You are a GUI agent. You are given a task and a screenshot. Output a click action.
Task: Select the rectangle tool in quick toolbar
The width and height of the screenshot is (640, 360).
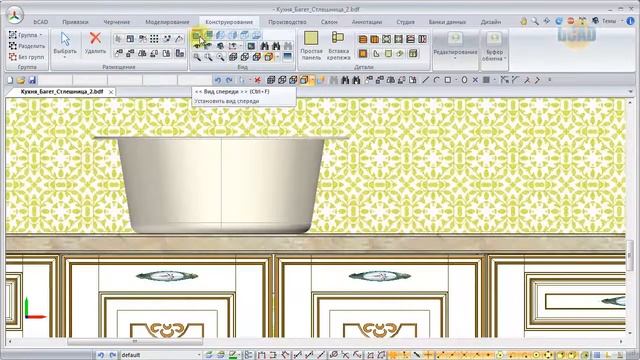[448, 80]
